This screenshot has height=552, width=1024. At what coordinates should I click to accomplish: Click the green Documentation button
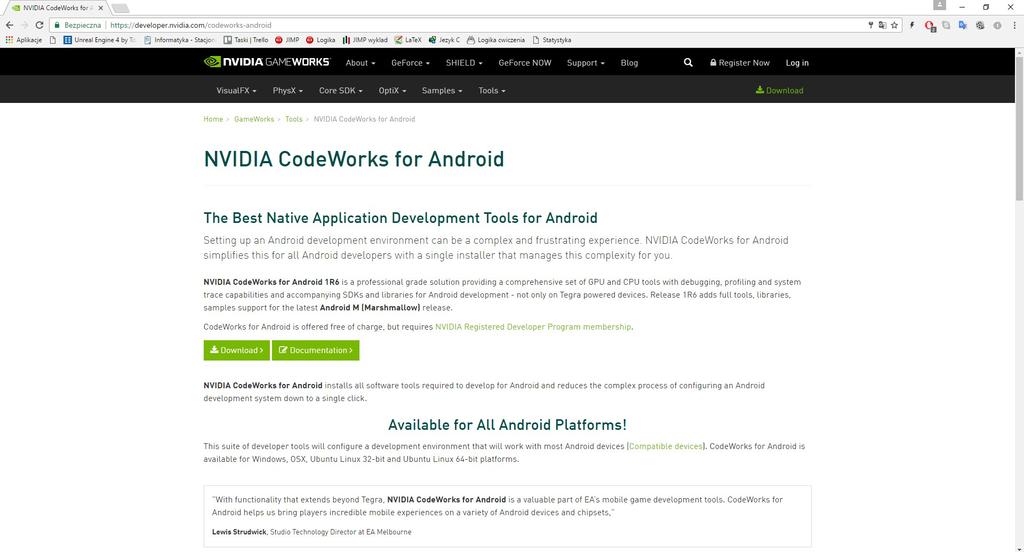coord(315,350)
